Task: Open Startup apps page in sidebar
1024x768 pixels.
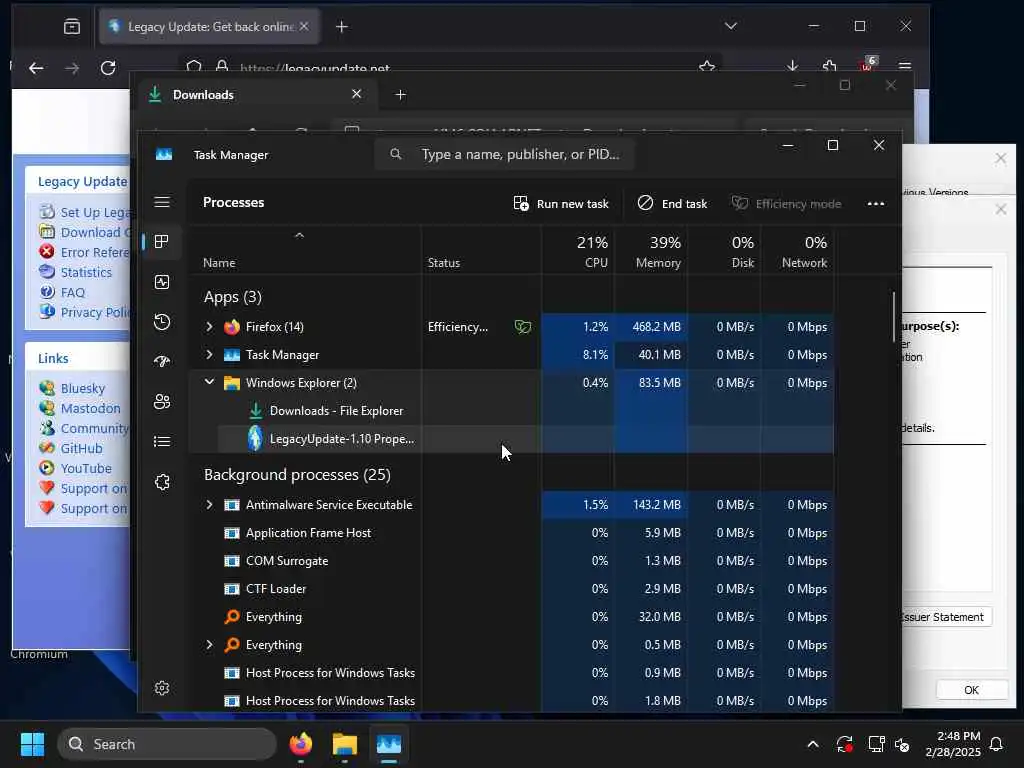Action: pyautogui.click(x=162, y=362)
